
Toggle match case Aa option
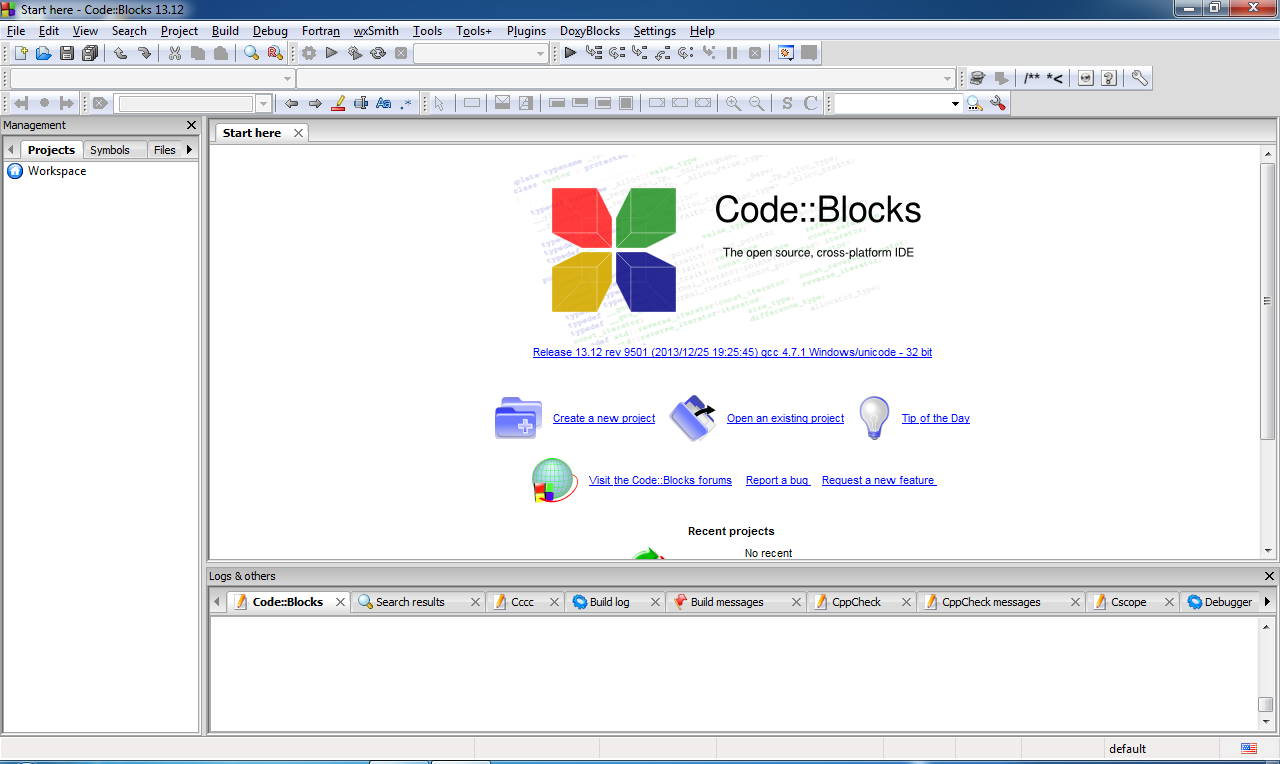pos(384,103)
